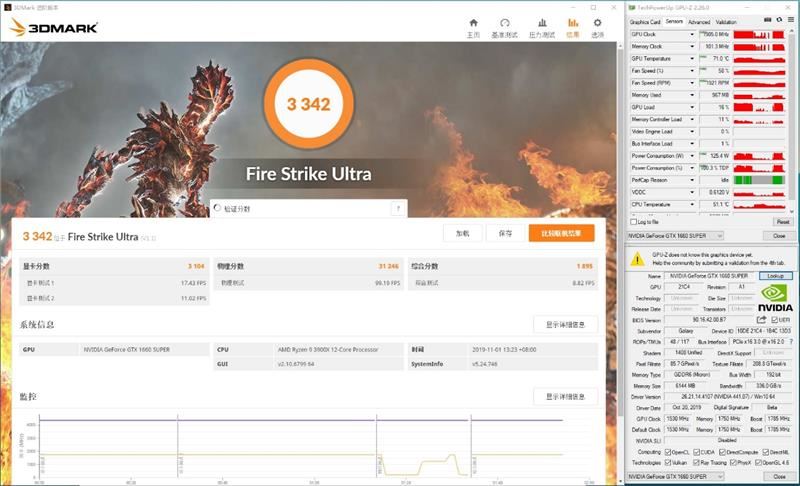Click the BIOS share/export arrow icon

761,320
